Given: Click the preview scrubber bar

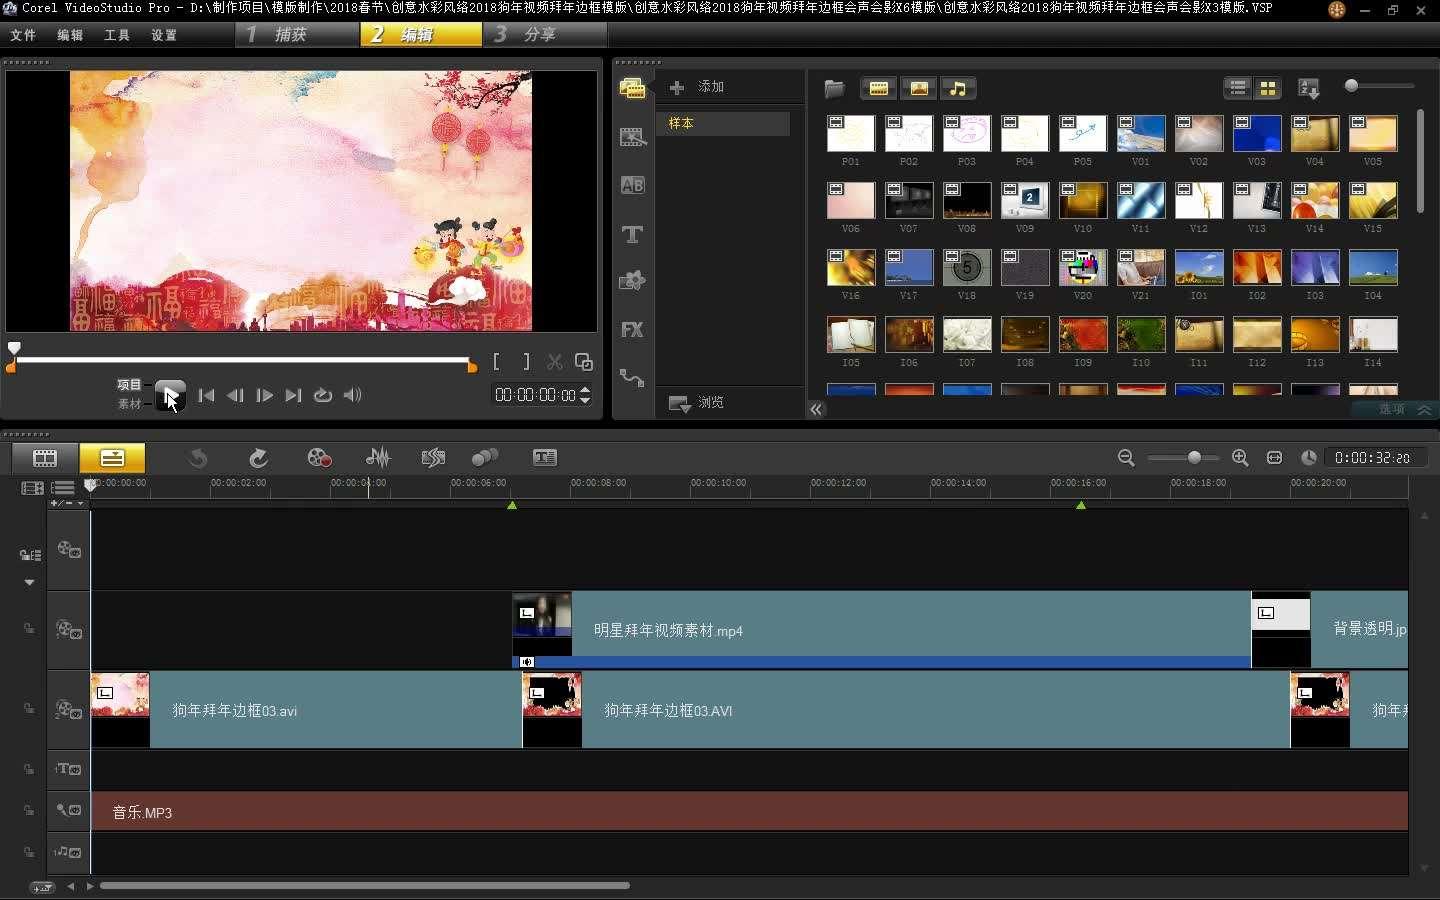Looking at the screenshot, I should coord(242,359).
